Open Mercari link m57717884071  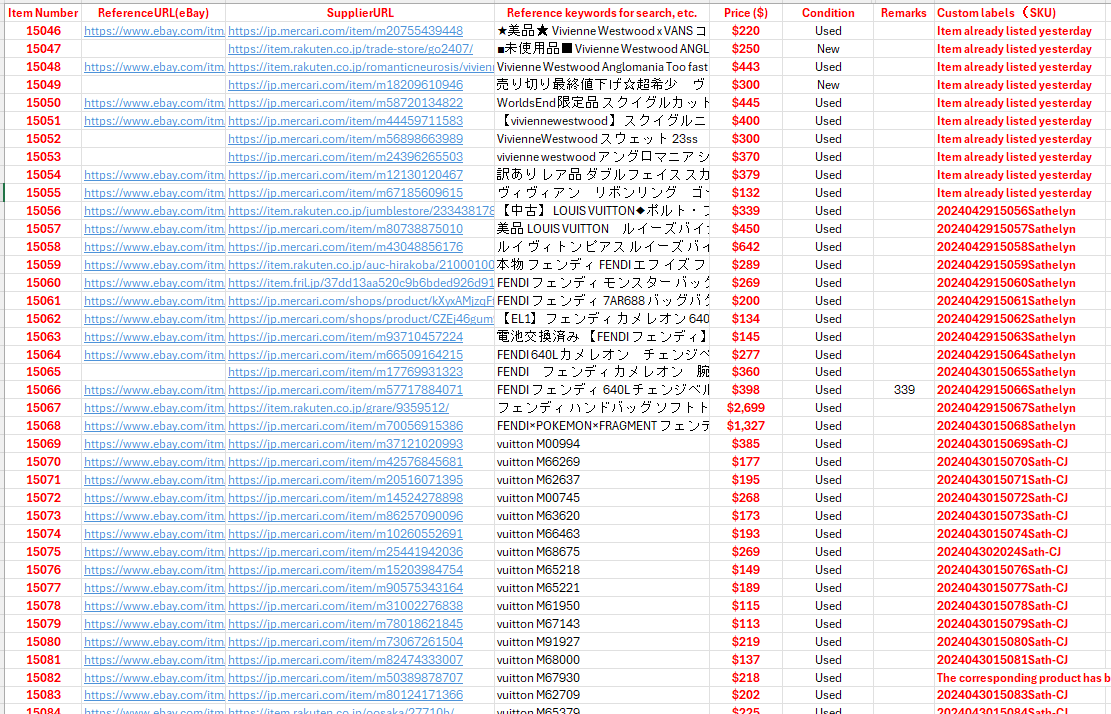[345, 390]
